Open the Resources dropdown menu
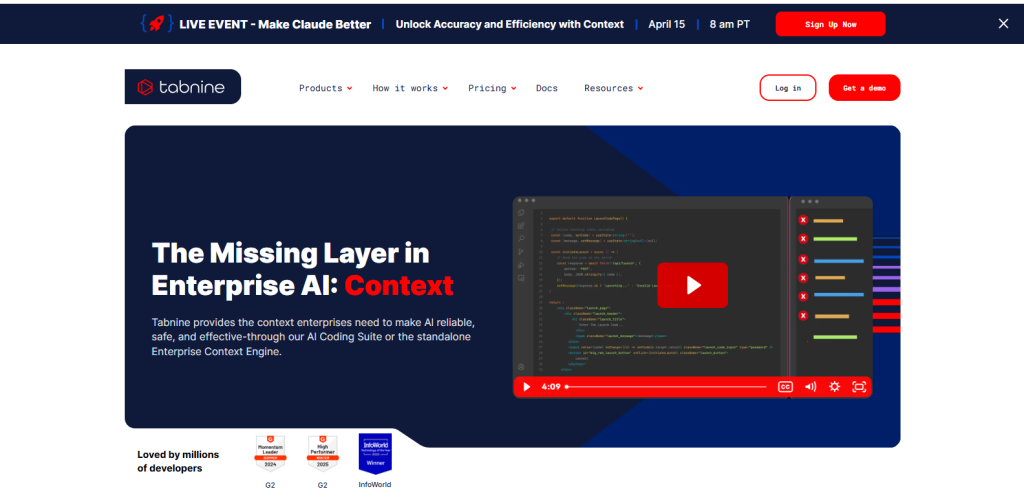 (612, 88)
